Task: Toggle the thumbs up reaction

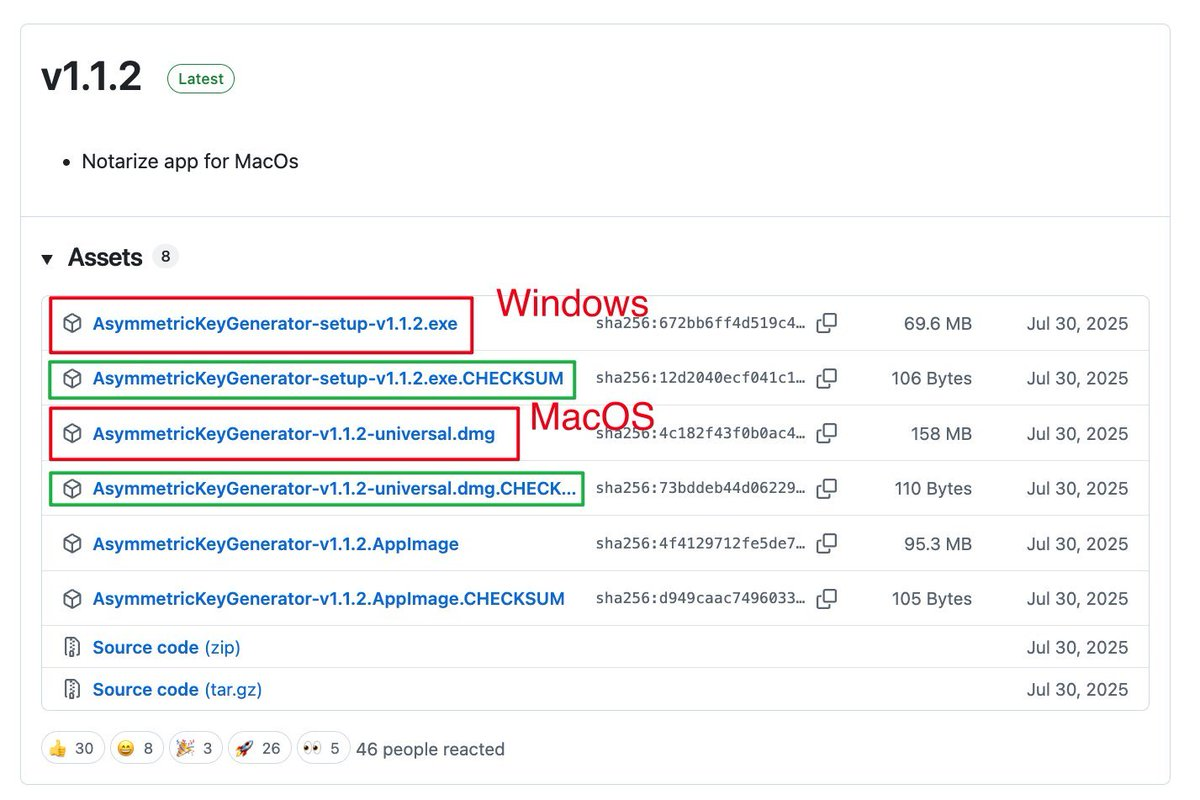Action: (72, 748)
